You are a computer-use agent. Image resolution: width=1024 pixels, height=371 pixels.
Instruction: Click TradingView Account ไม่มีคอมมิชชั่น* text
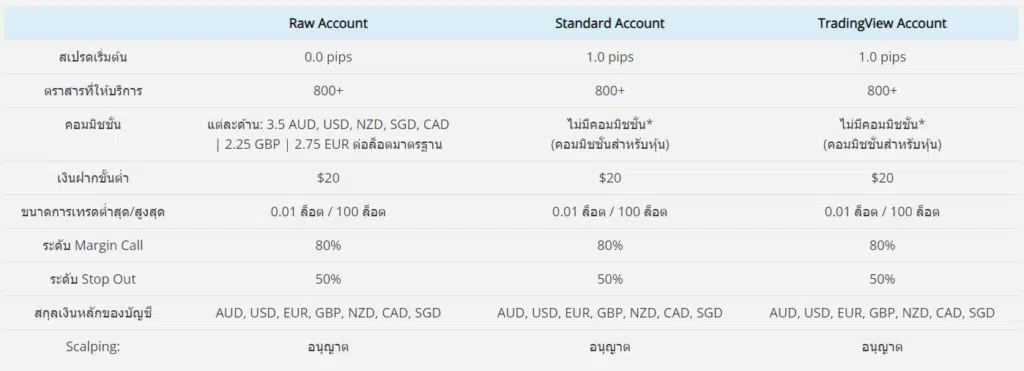882,124
